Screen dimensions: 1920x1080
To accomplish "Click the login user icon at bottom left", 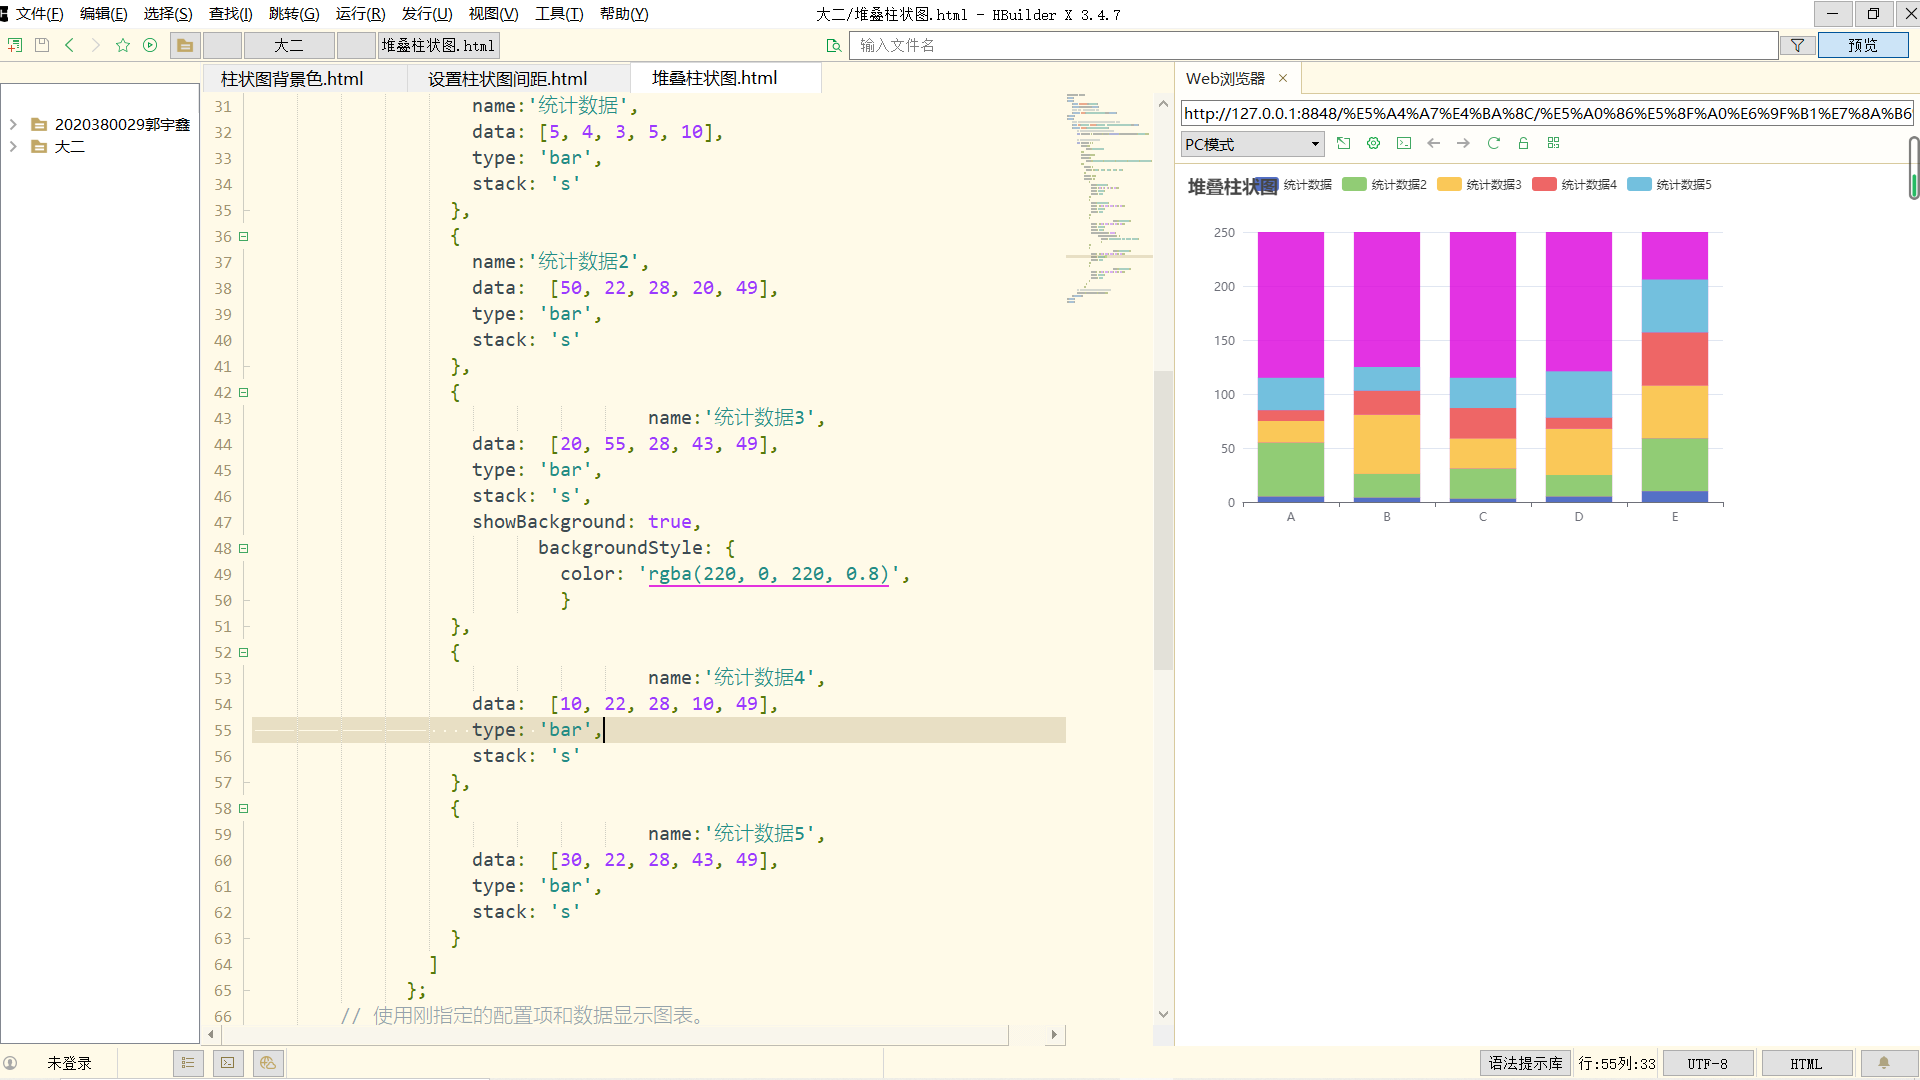I will coord(11,1063).
